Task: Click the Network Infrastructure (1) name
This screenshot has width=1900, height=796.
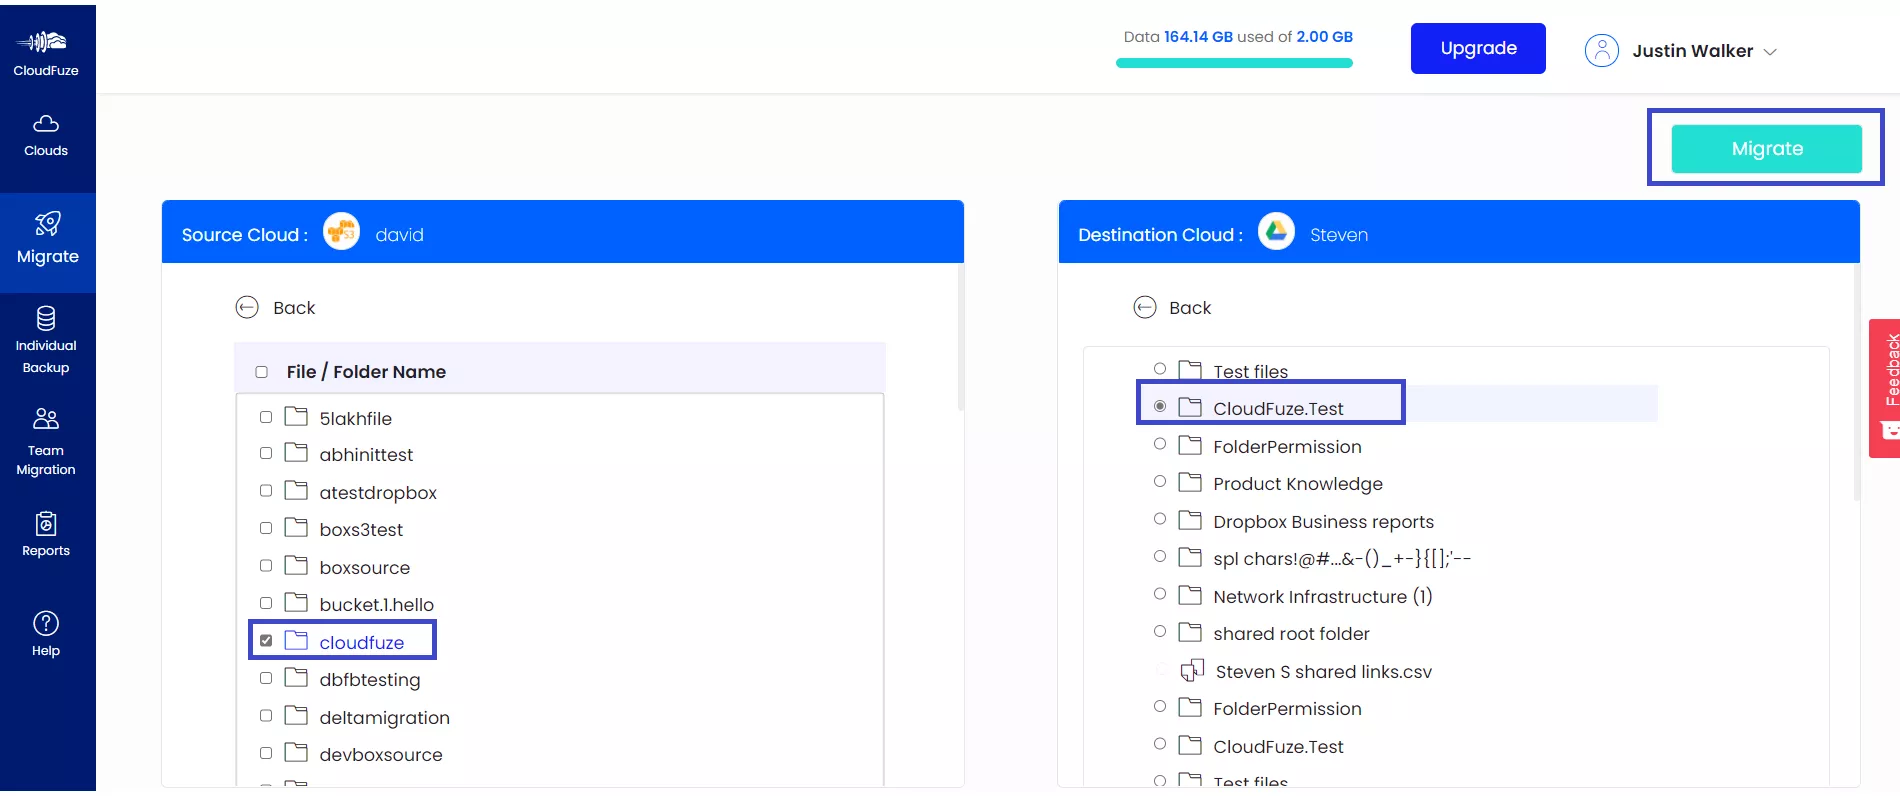Action: [1323, 597]
